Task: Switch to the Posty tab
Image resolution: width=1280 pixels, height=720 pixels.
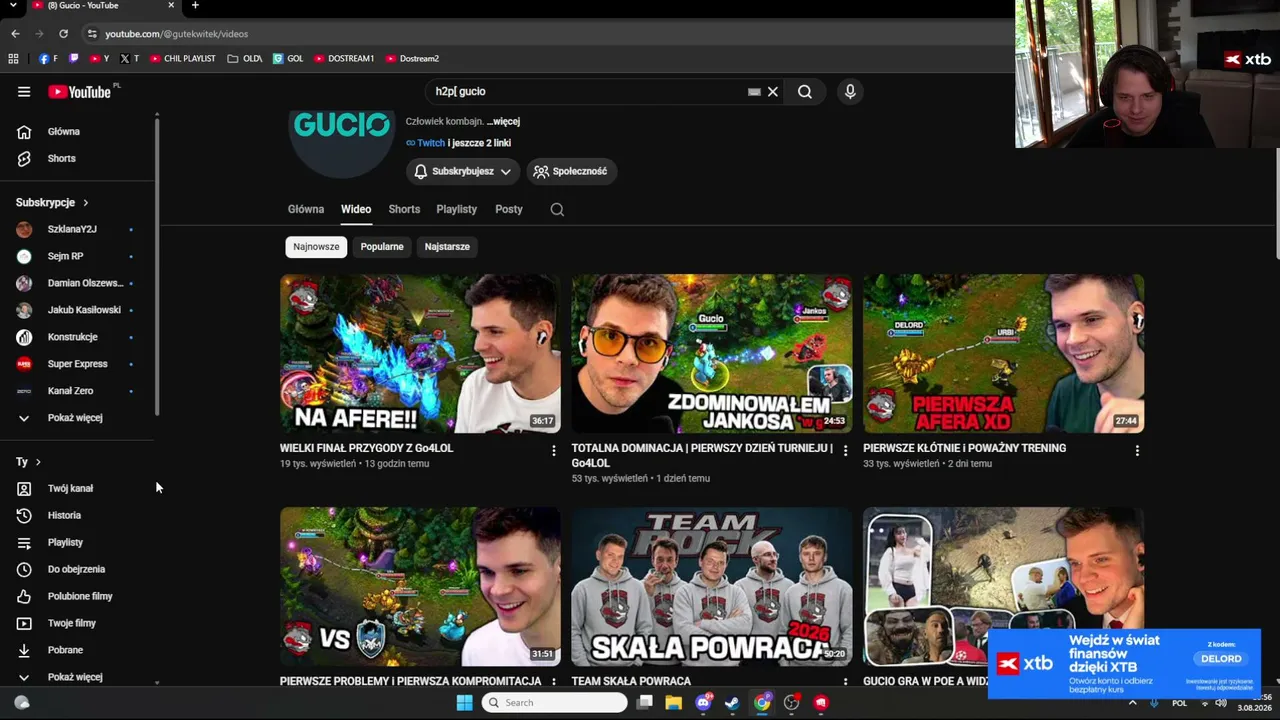Action: click(x=509, y=210)
